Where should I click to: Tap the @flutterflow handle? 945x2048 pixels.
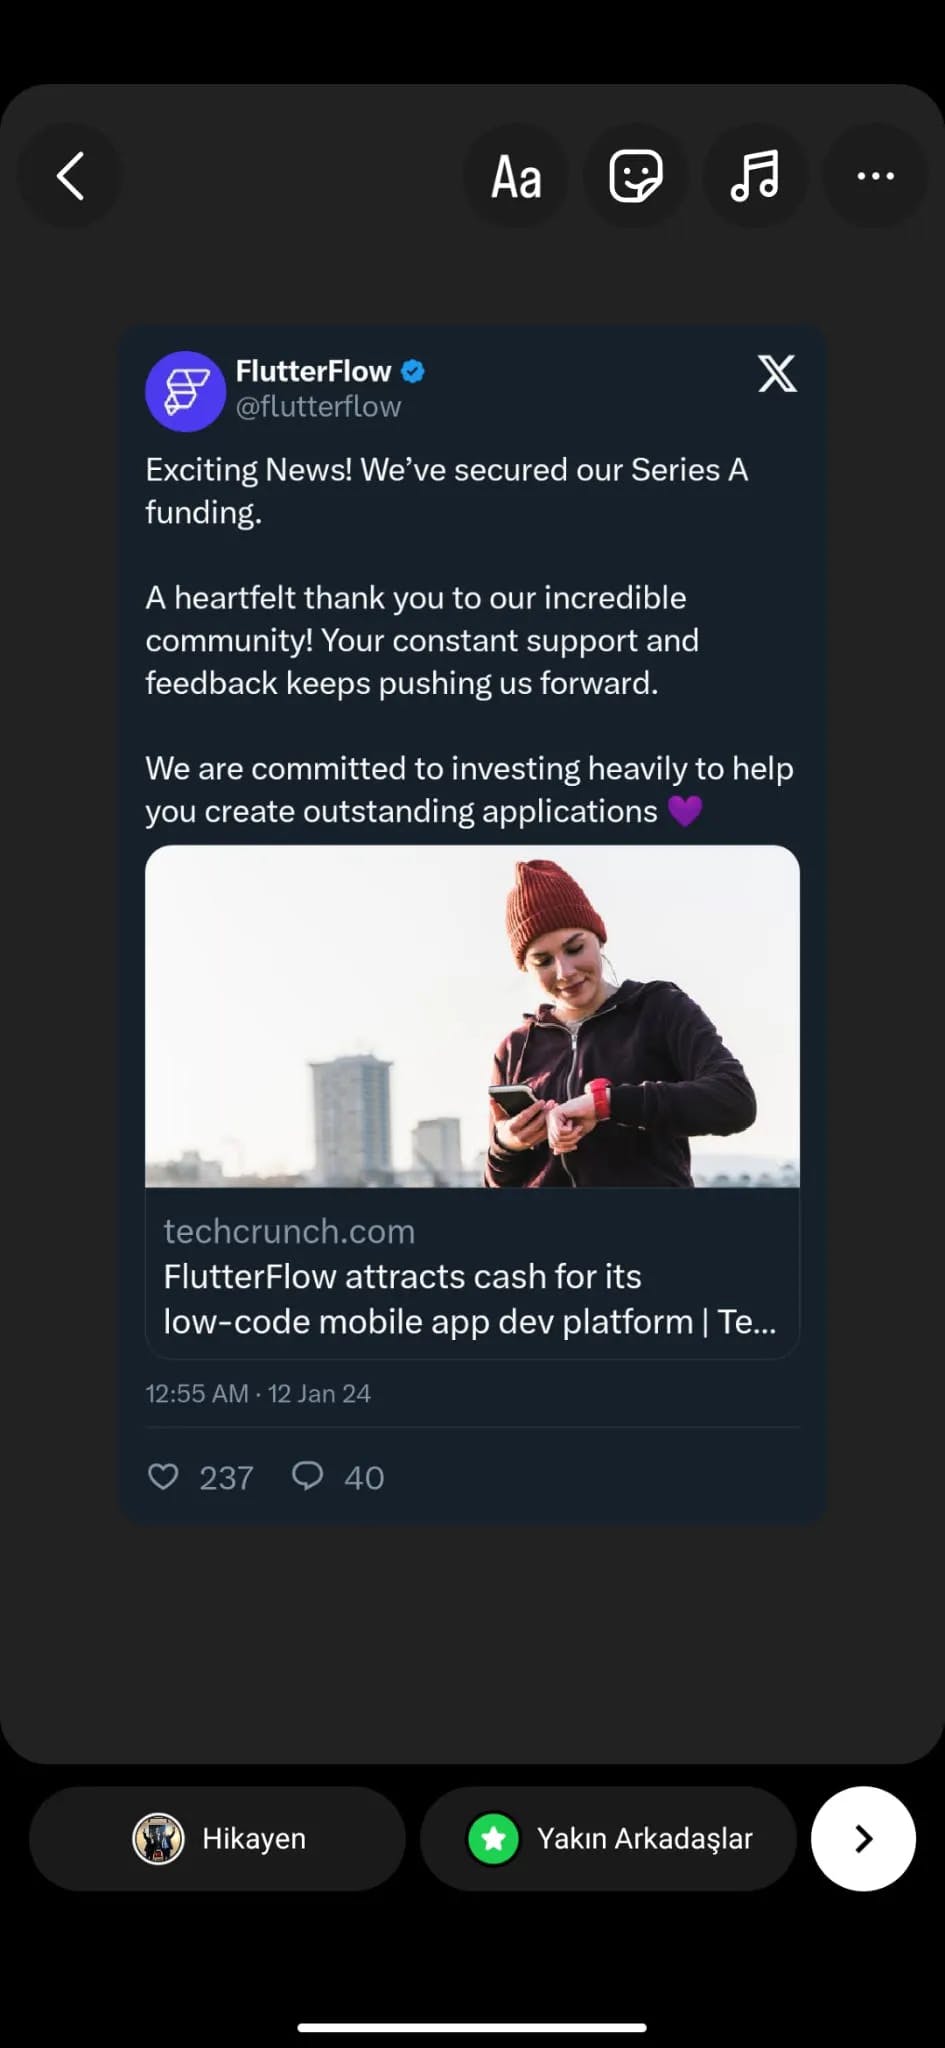pos(318,407)
